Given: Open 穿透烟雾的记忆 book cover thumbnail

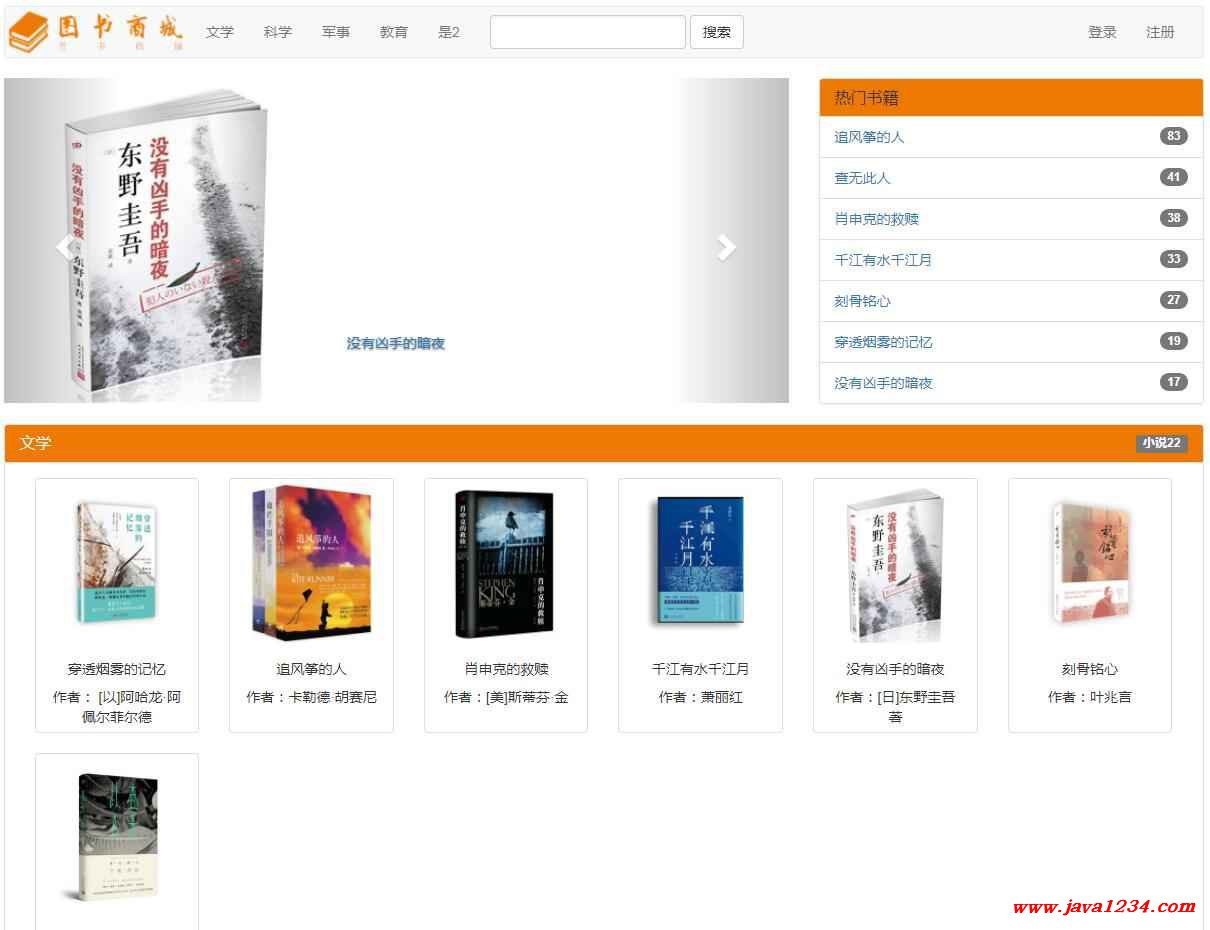Looking at the screenshot, I should pos(117,563).
